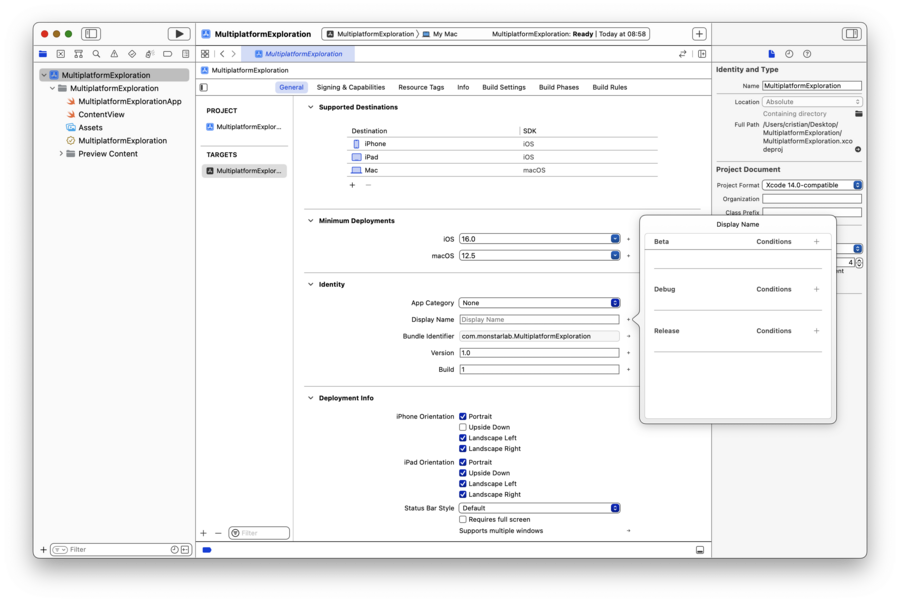Switch to Build Rules tab
Image resolution: width=900 pixels, height=602 pixels.
pyautogui.click(x=610, y=87)
